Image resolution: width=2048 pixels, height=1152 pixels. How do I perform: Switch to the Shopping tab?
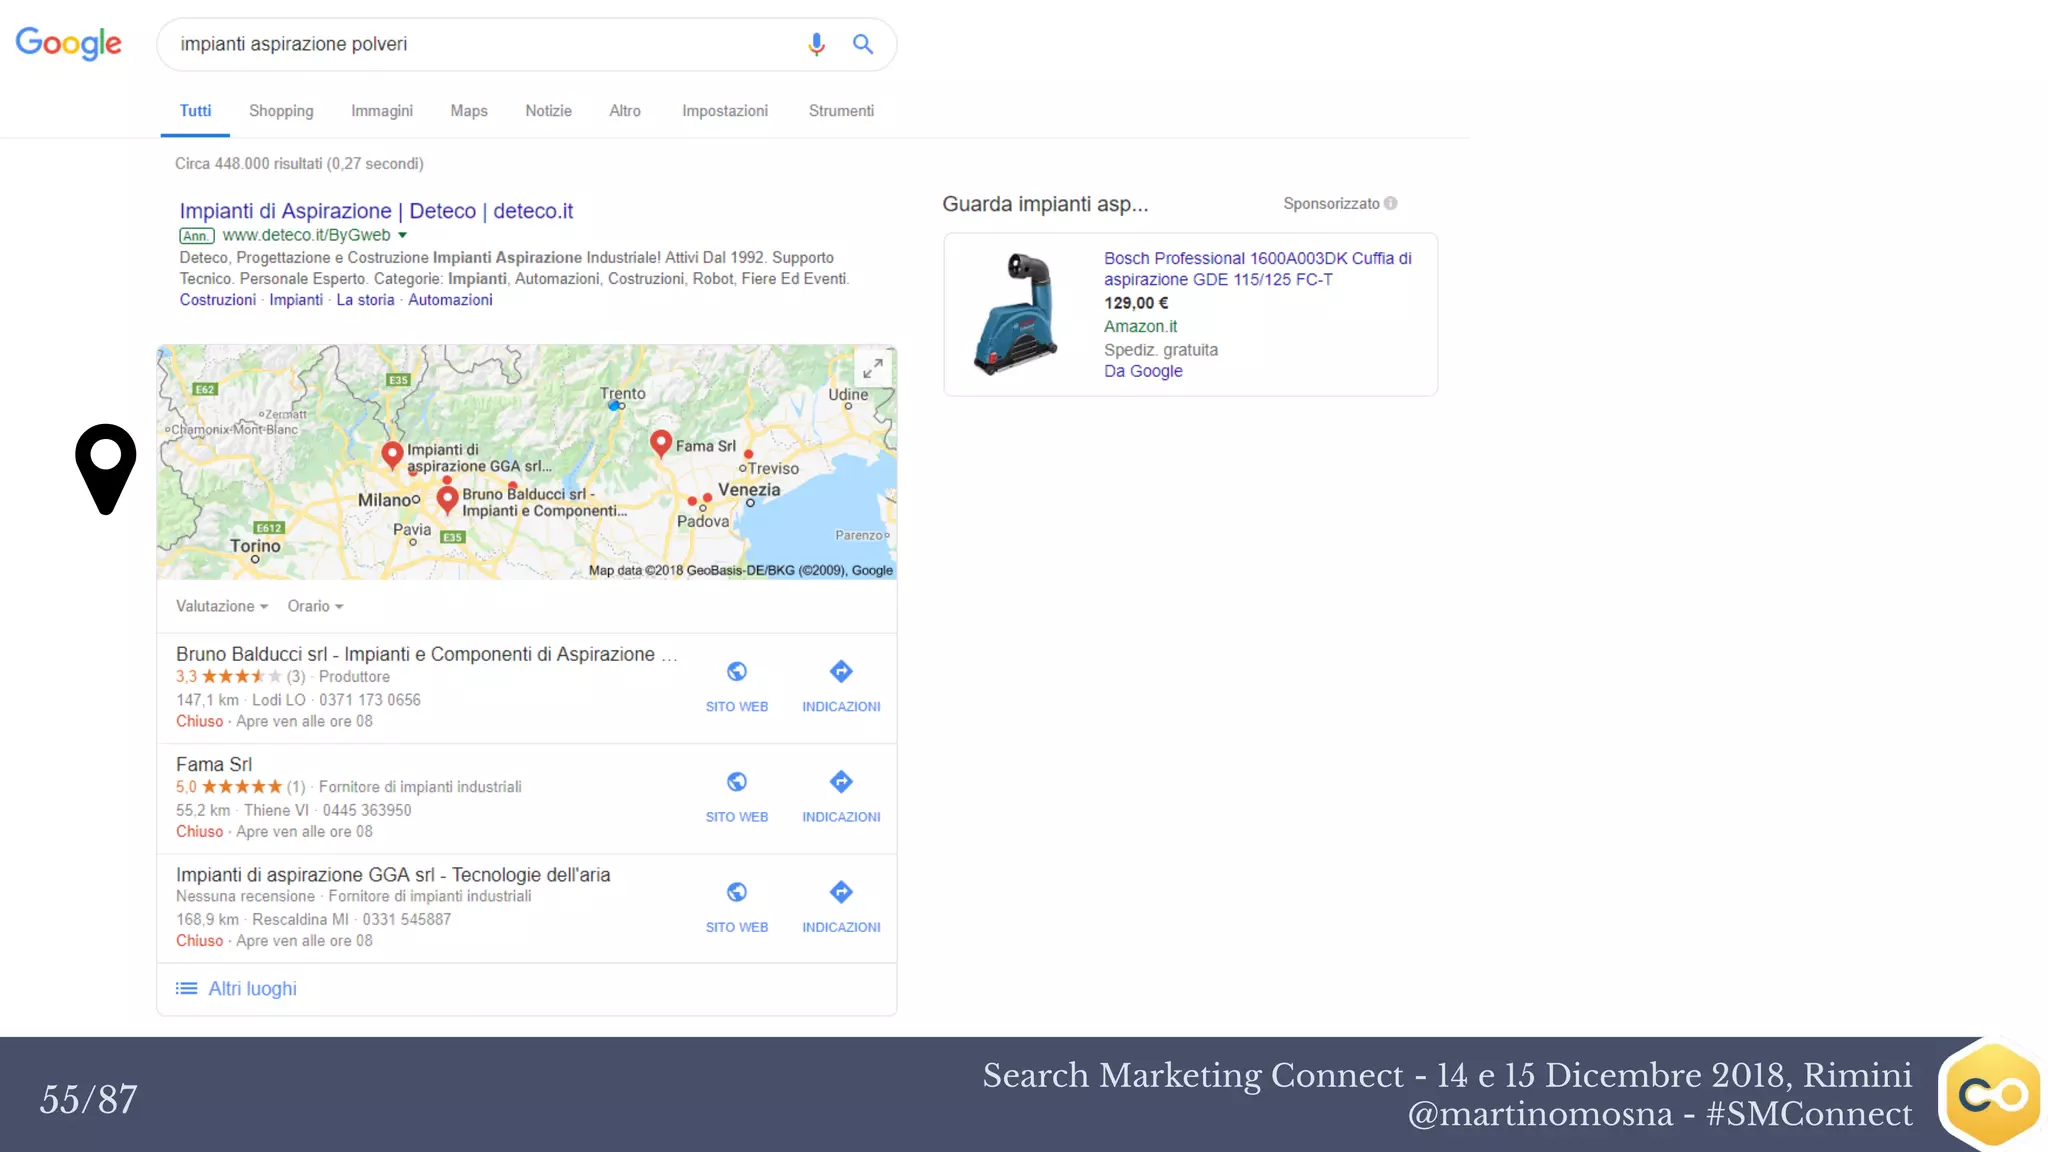point(281,111)
